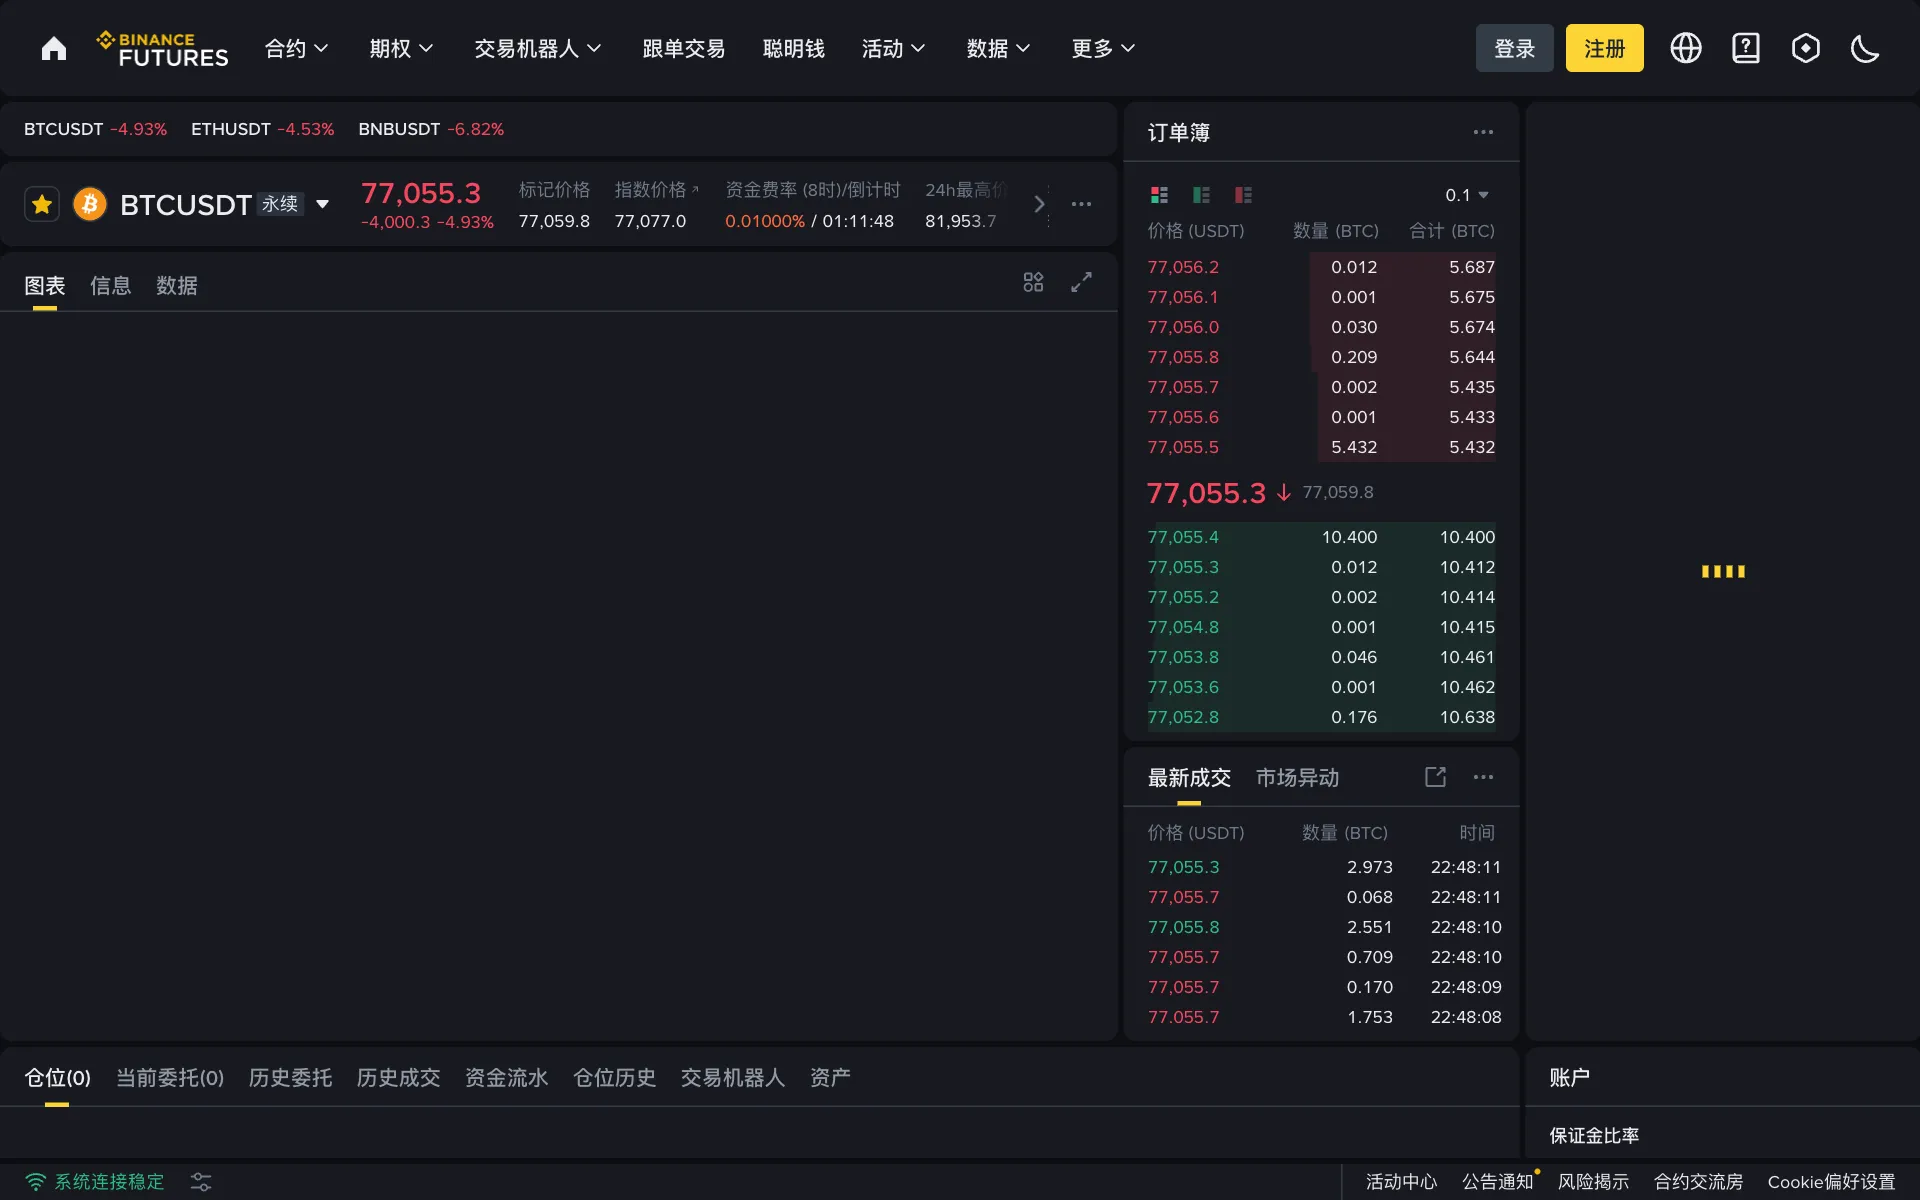Show buy-orders-only order book view

click(1201, 195)
